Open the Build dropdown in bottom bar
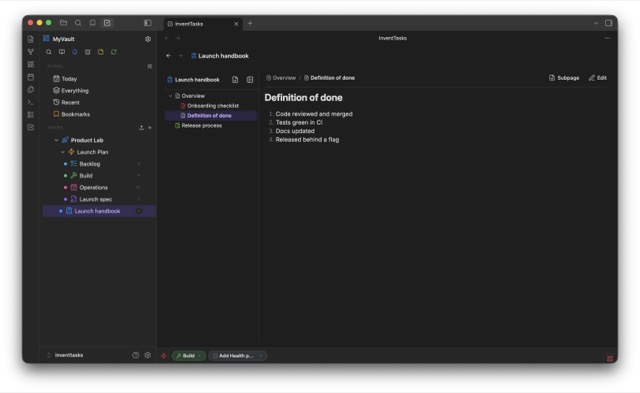 [x=189, y=355]
